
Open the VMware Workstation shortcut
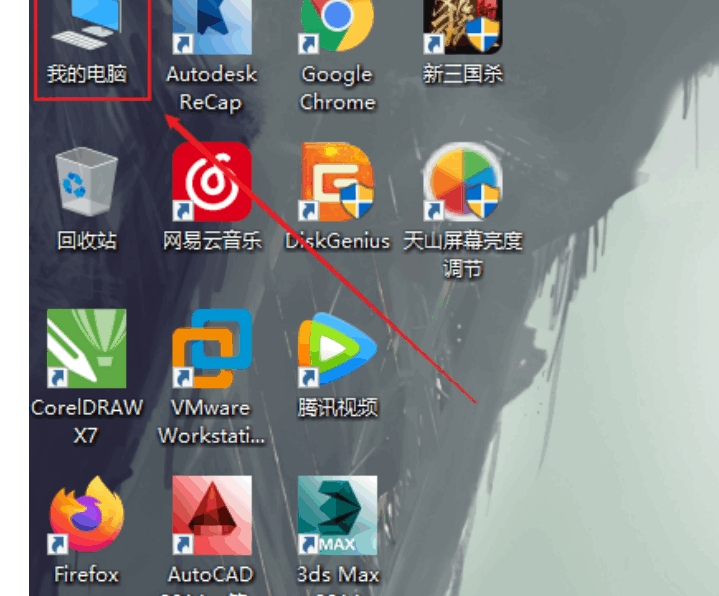[x=212, y=348]
